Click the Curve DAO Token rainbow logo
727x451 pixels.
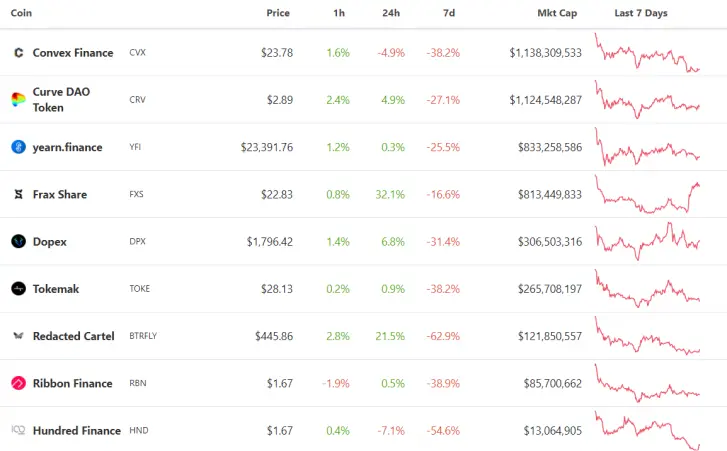pyautogui.click(x=19, y=100)
